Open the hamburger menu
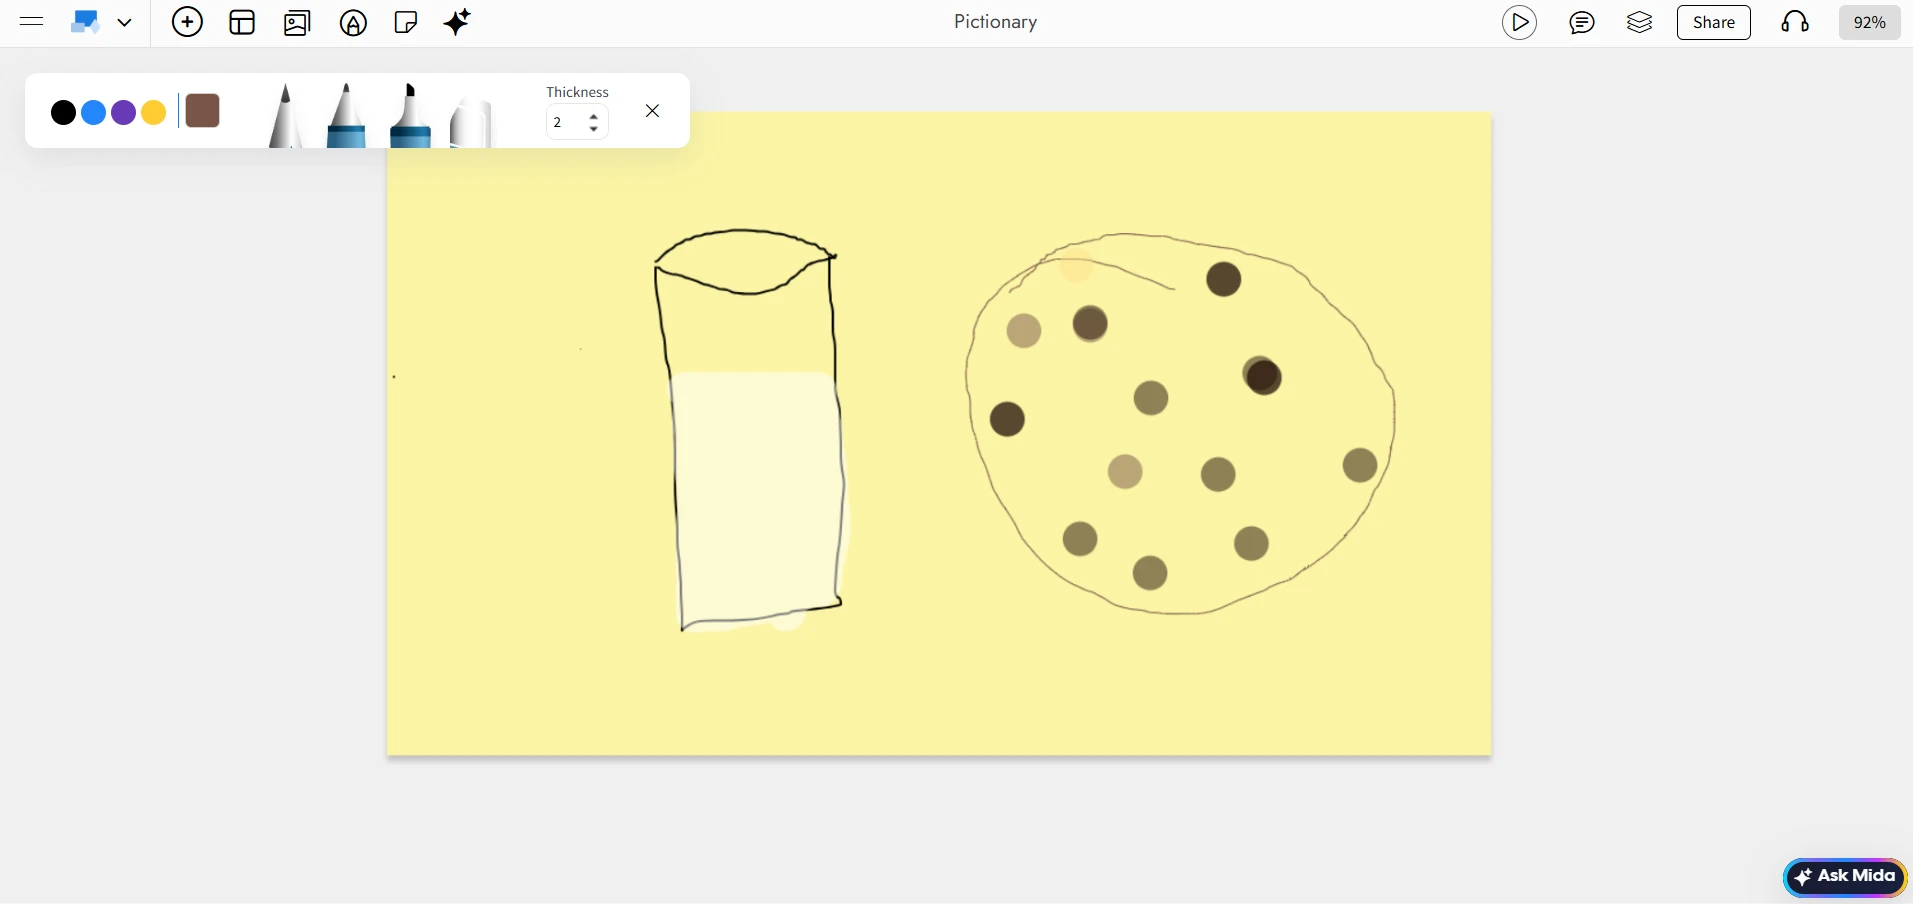The height and width of the screenshot is (904, 1913). [x=32, y=22]
